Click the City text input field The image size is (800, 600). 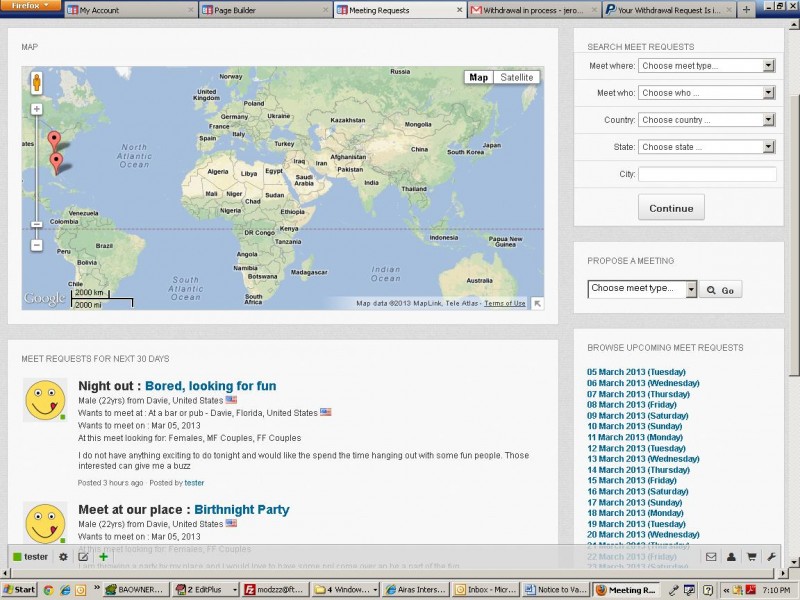707,174
